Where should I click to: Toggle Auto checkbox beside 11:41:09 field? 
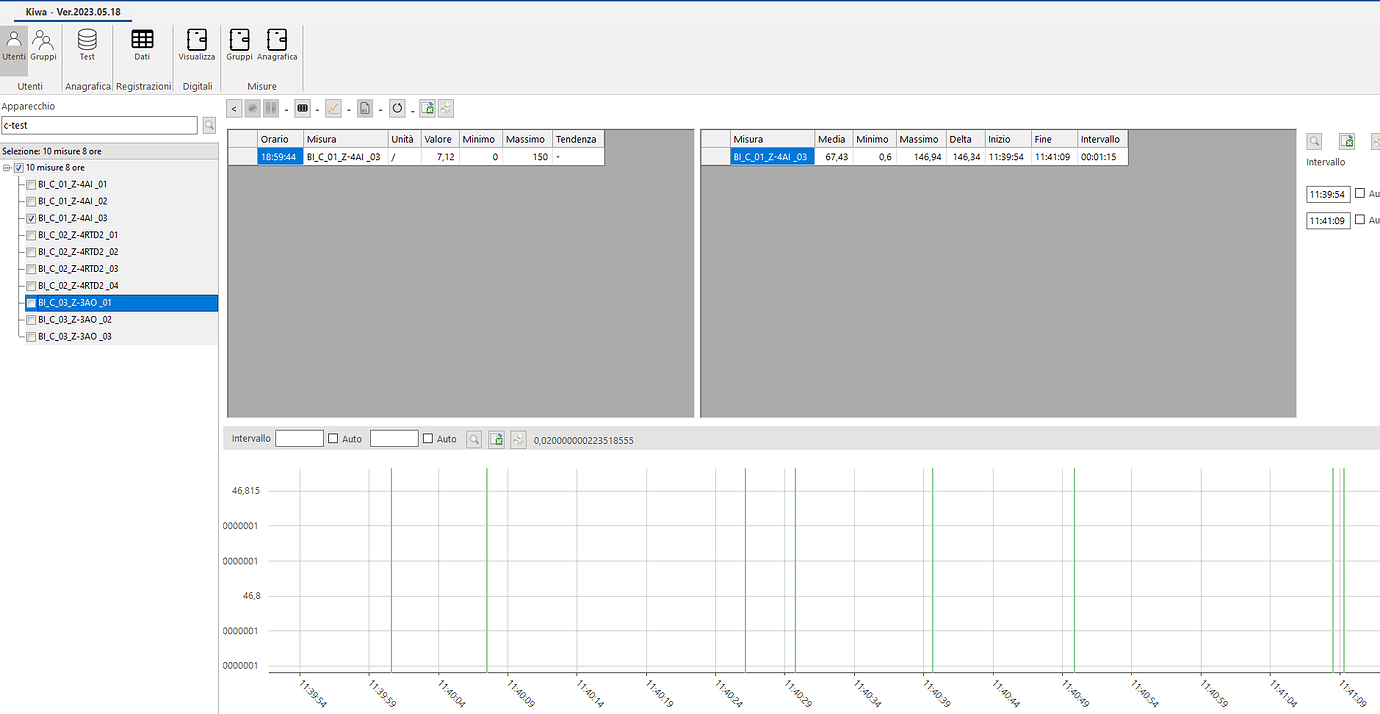click(x=1359, y=220)
